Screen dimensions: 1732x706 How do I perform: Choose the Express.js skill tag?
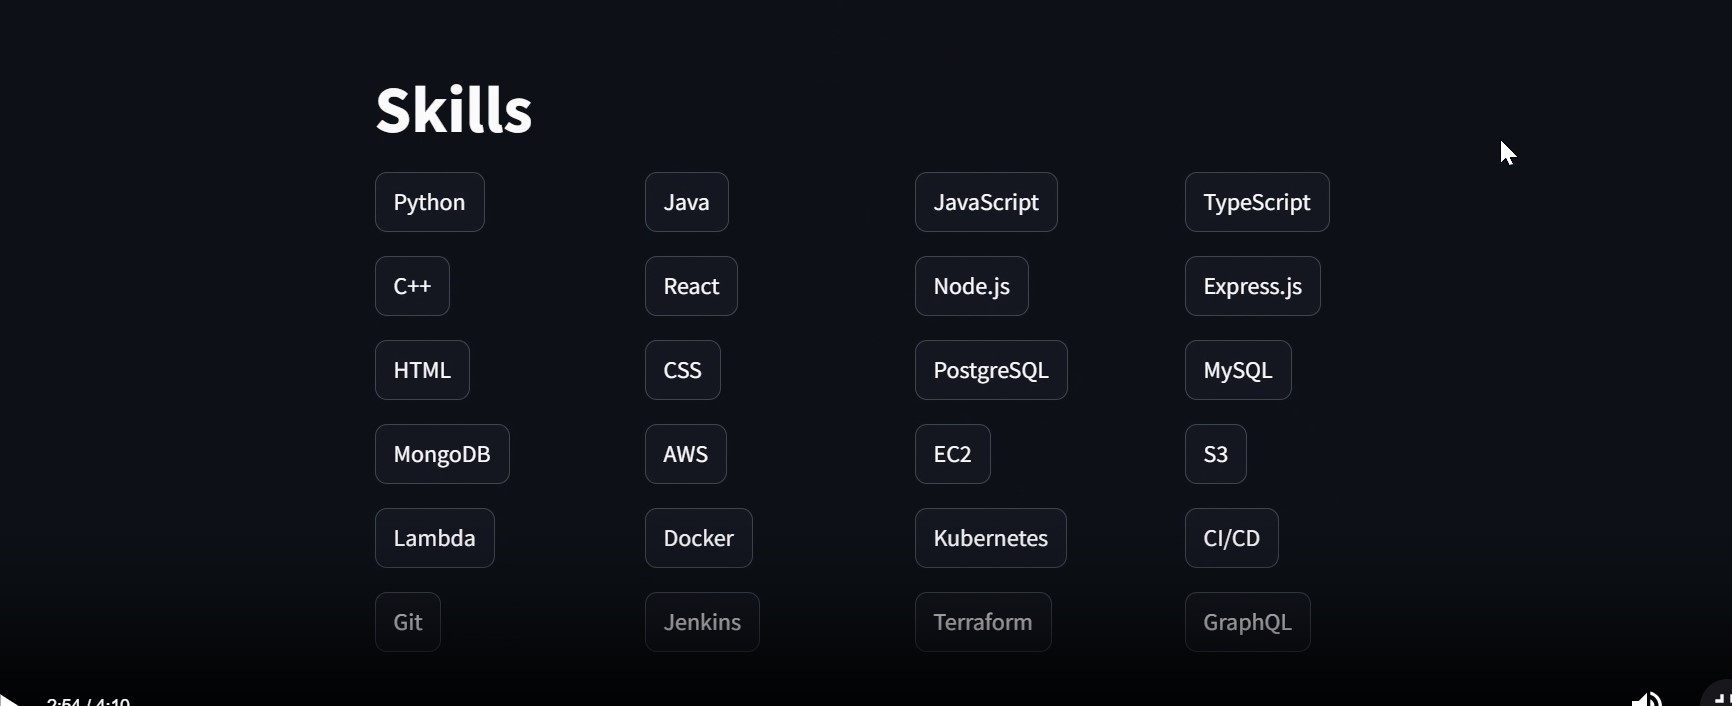point(1252,286)
